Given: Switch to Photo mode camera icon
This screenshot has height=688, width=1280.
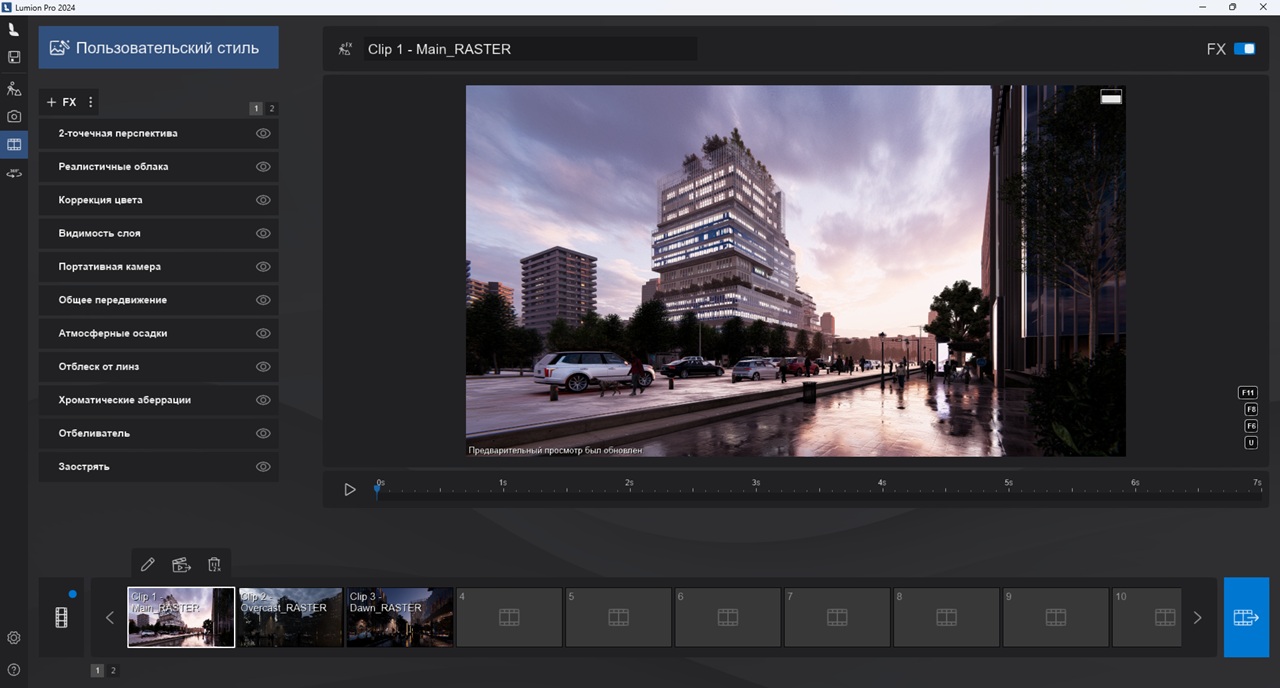Looking at the screenshot, I should (x=14, y=116).
